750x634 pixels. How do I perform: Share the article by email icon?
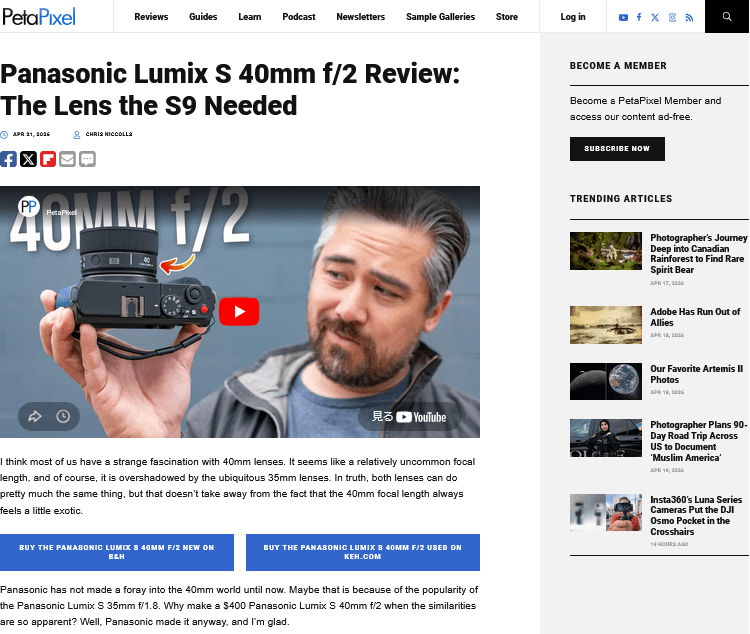67,159
